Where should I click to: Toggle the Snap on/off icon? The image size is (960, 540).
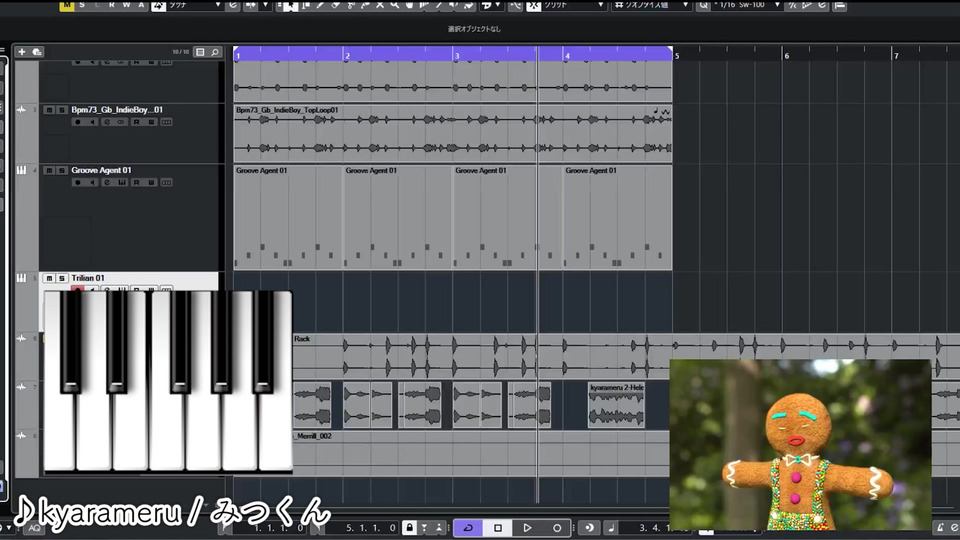[x=533, y=5]
